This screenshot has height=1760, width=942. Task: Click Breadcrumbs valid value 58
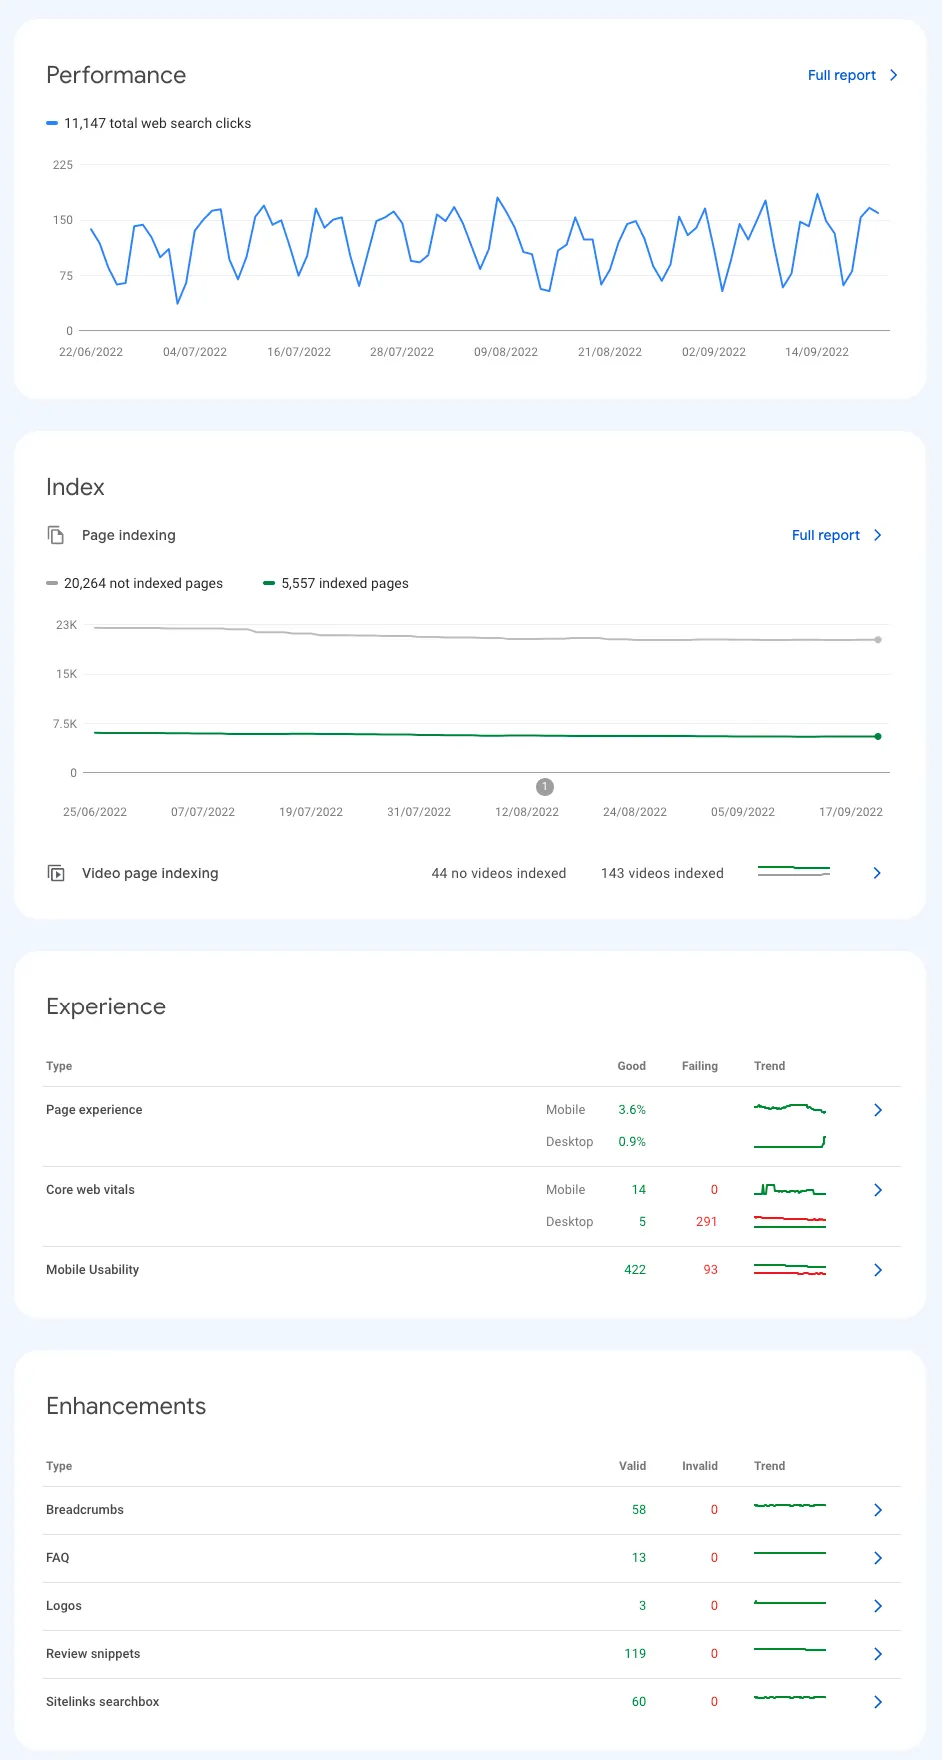point(639,1510)
